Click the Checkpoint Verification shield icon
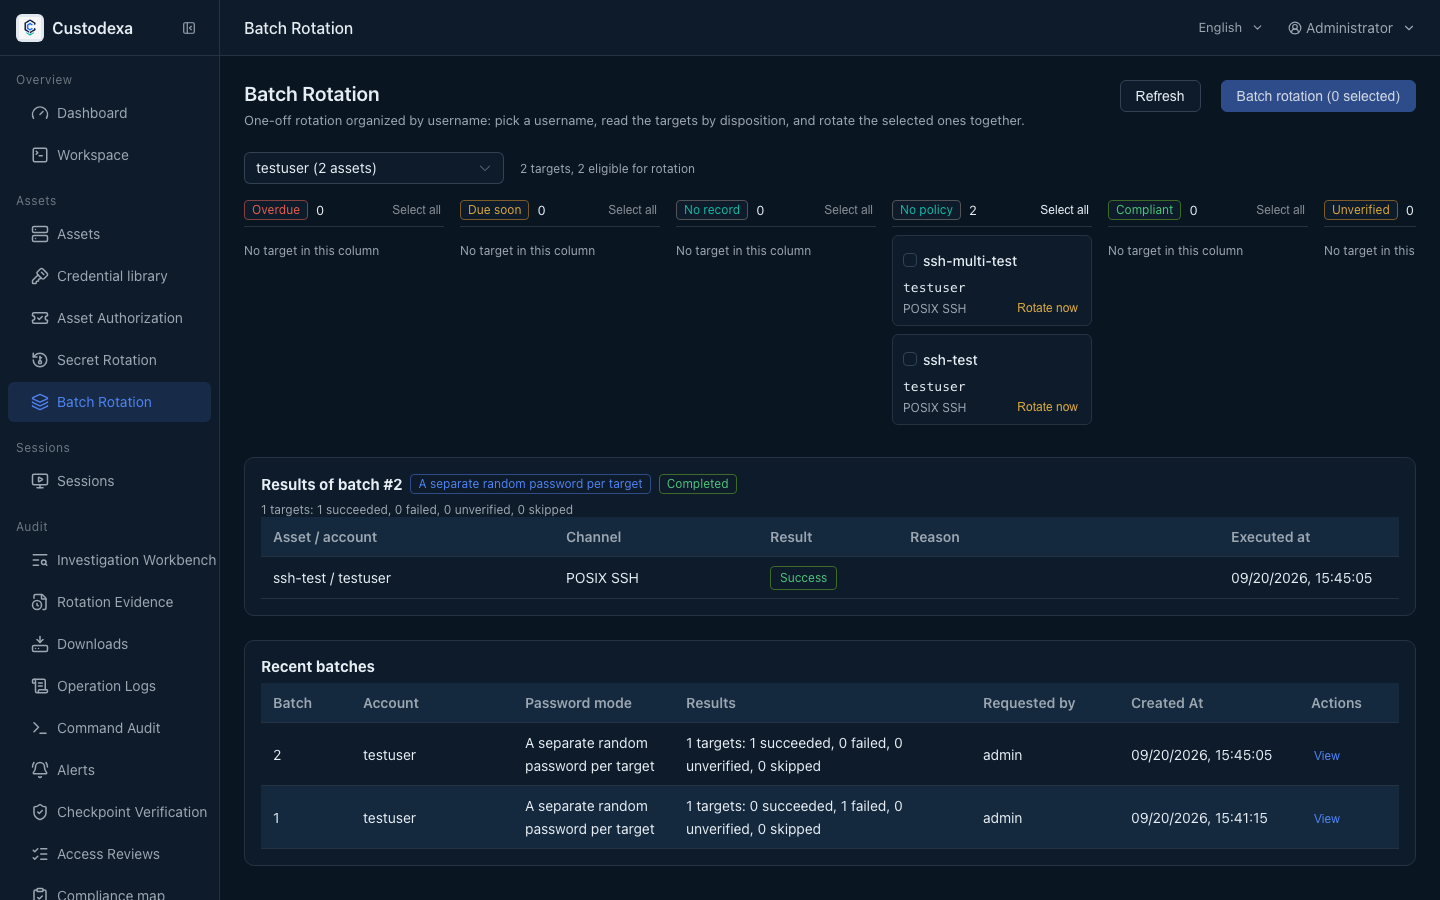 click(40, 812)
